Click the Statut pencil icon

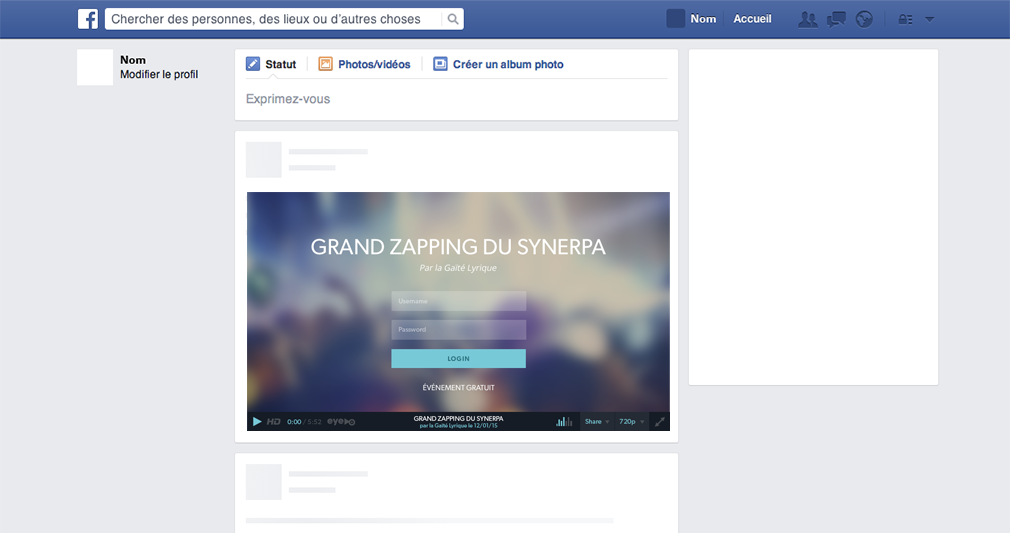(253, 64)
